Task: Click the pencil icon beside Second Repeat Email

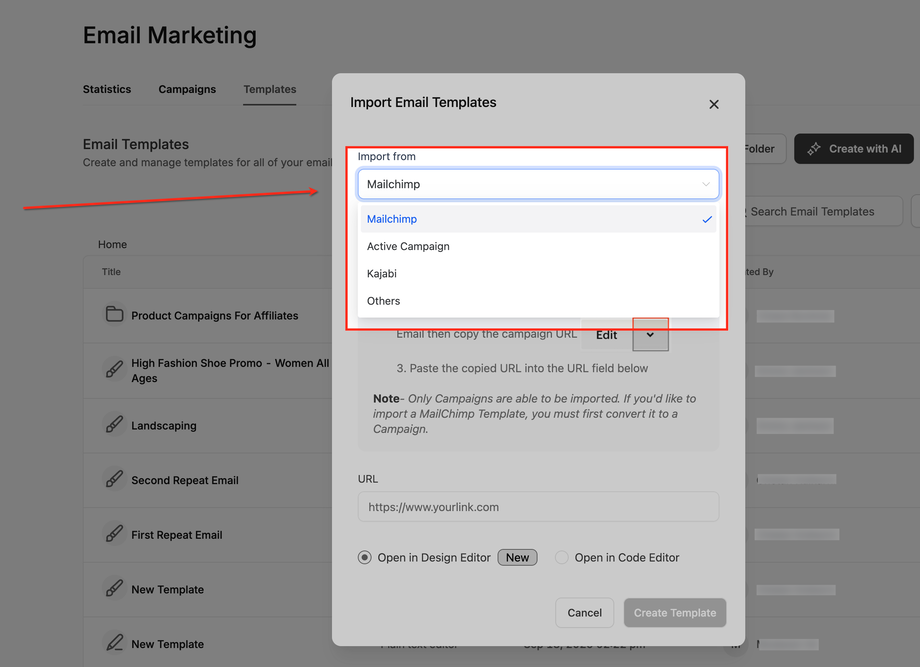Action: pos(114,480)
